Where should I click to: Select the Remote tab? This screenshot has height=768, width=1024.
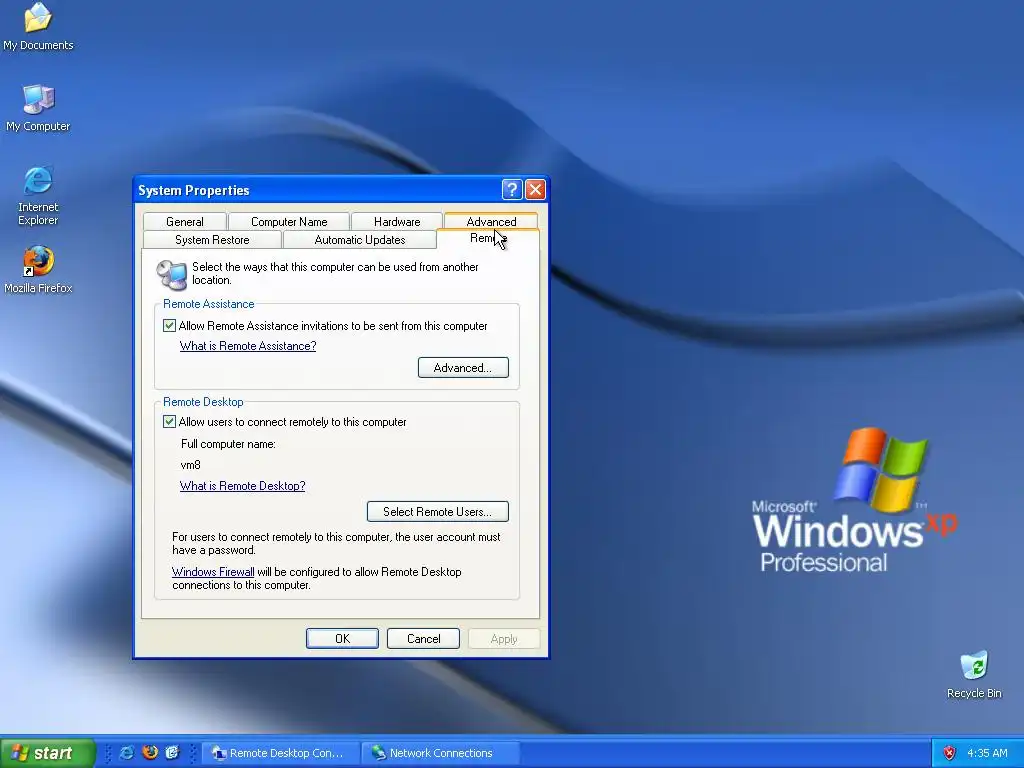click(488, 238)
